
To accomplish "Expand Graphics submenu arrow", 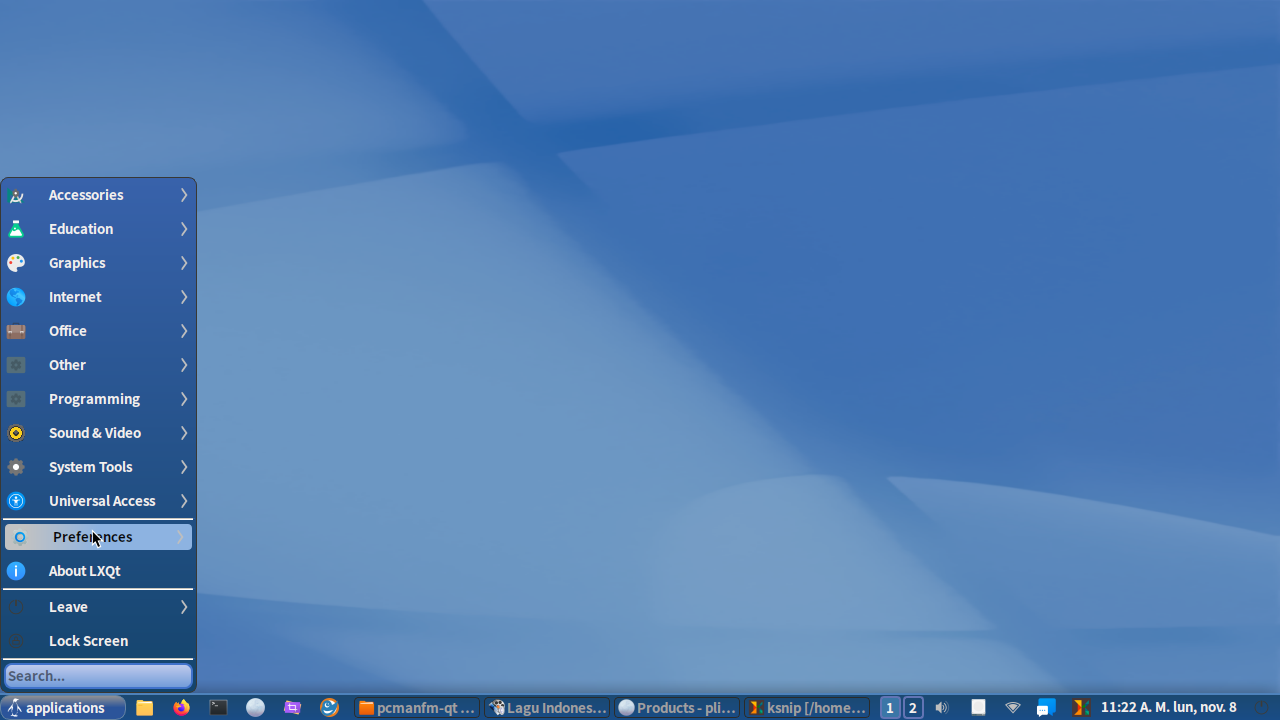I will pos(184,263).
